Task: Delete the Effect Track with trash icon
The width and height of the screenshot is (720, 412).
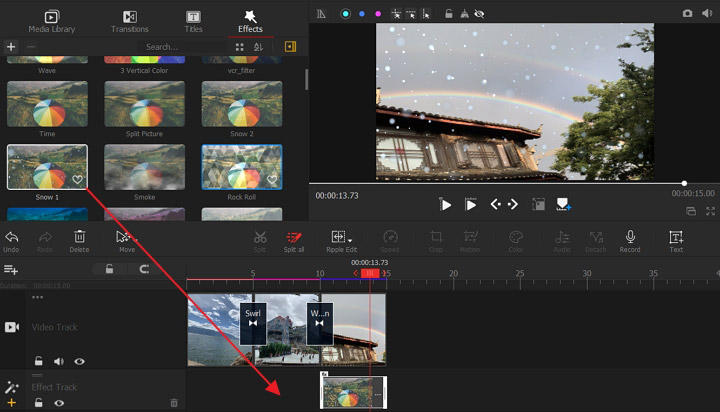Action: point(173,403)
